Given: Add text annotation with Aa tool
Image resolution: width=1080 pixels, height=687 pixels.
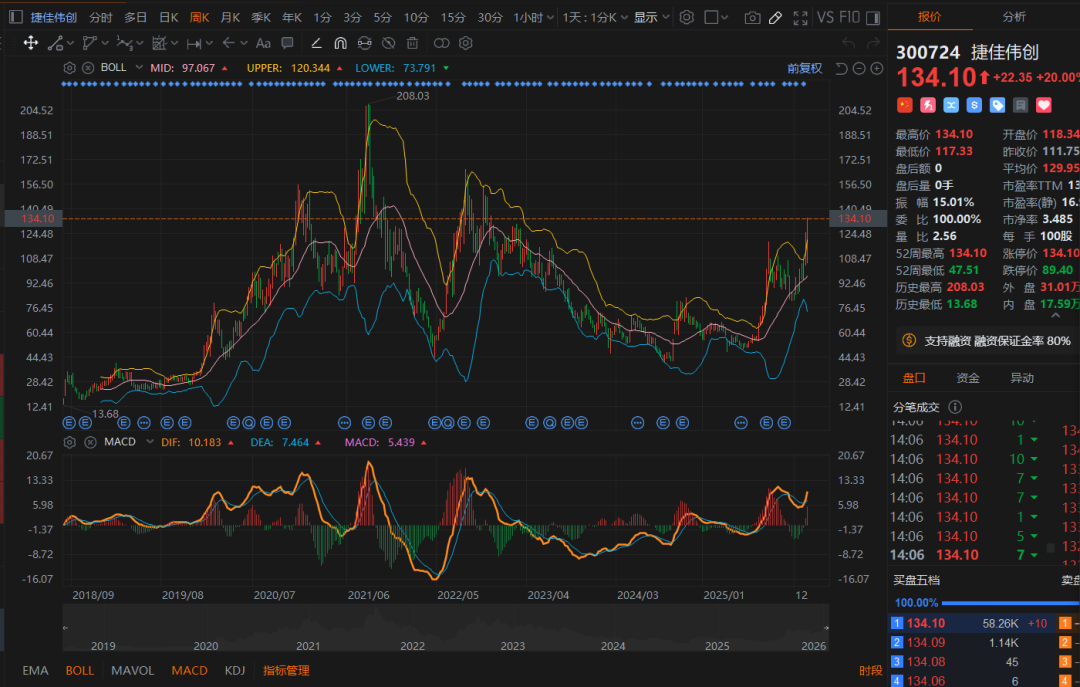Looking at the screenshot, I should (263, 42).
